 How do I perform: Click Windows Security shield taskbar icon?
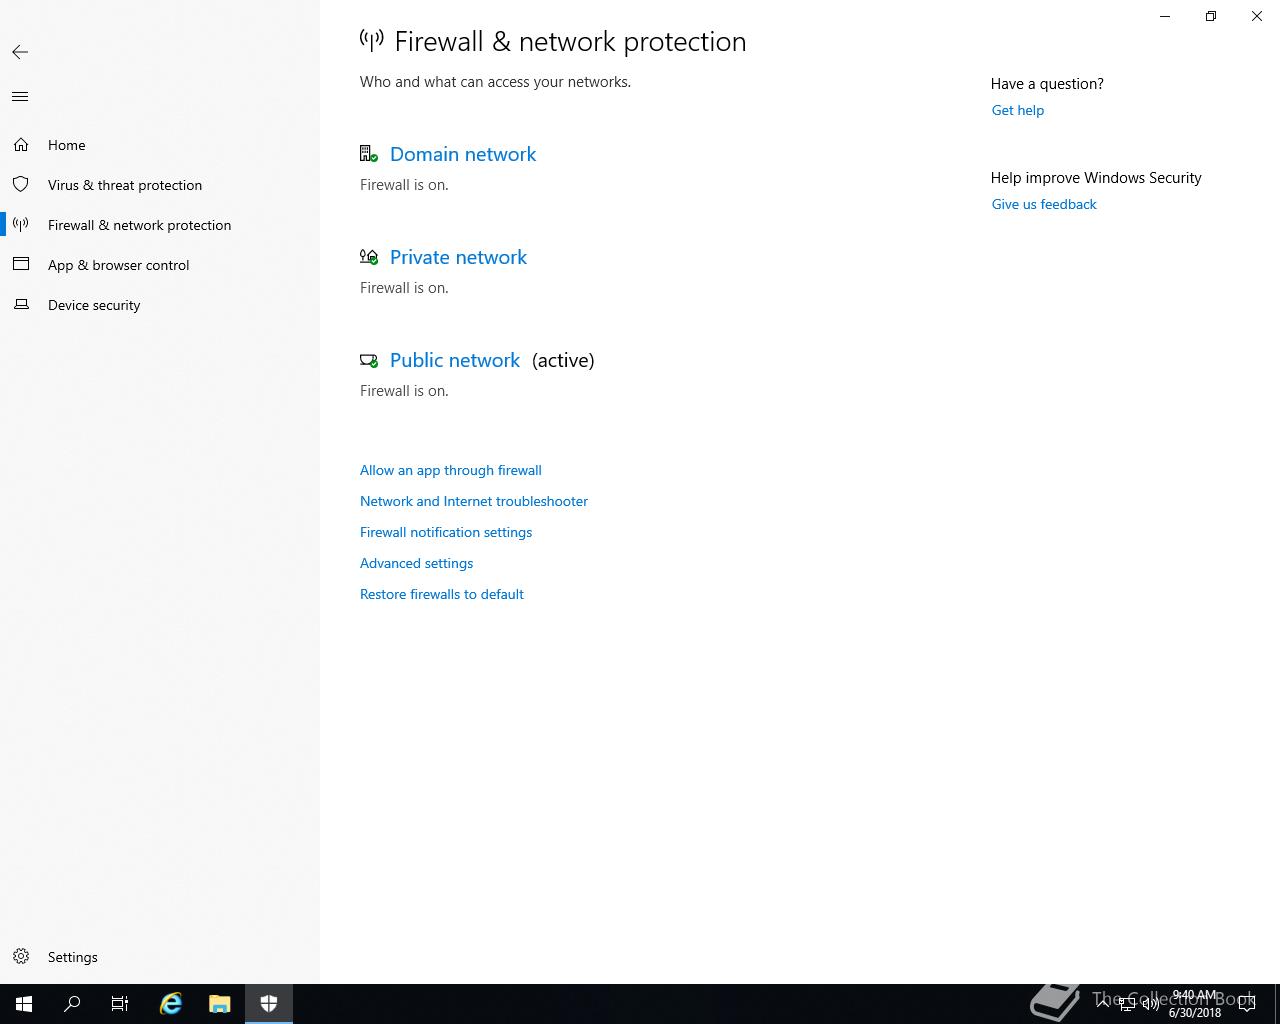[269, 1004]
